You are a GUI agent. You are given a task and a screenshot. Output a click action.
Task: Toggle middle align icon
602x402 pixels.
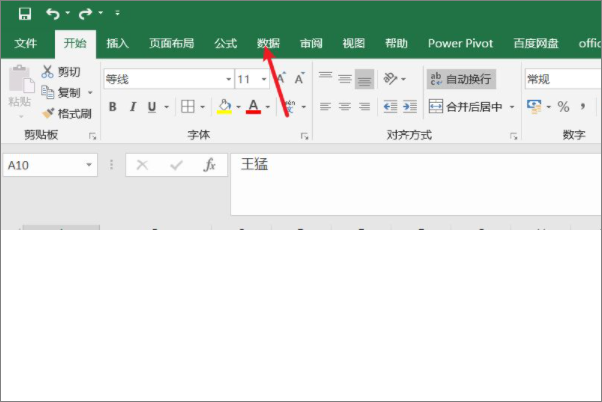[345, 79]
